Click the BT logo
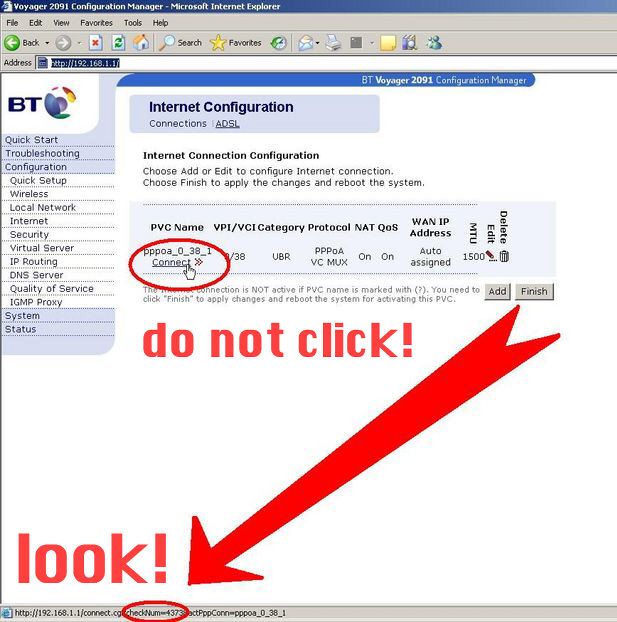 [x=42, y=103]
